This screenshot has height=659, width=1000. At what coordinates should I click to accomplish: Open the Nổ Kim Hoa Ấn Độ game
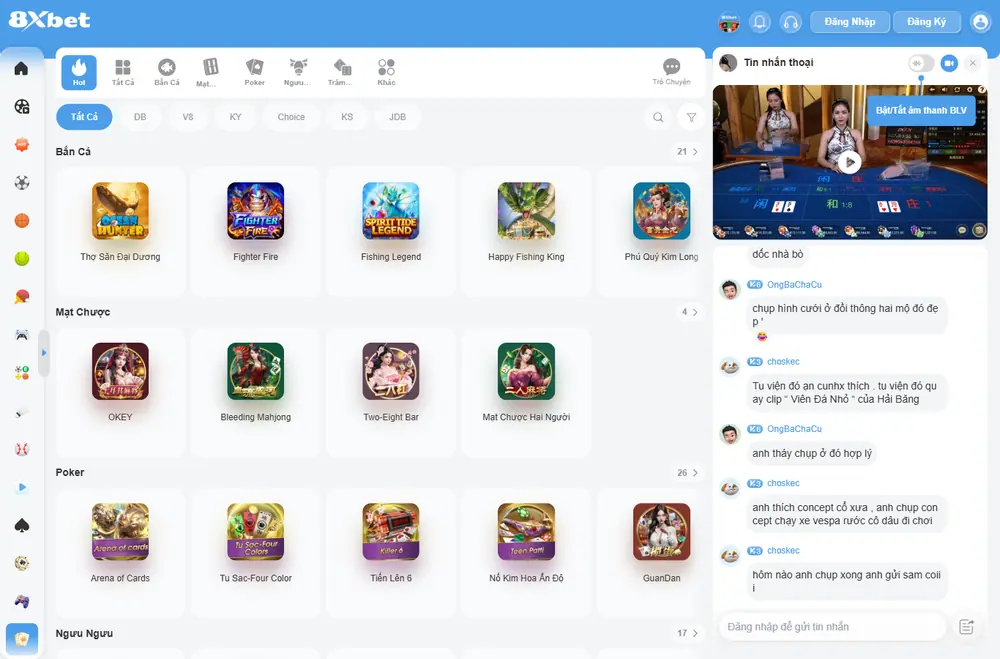point(526,532)
